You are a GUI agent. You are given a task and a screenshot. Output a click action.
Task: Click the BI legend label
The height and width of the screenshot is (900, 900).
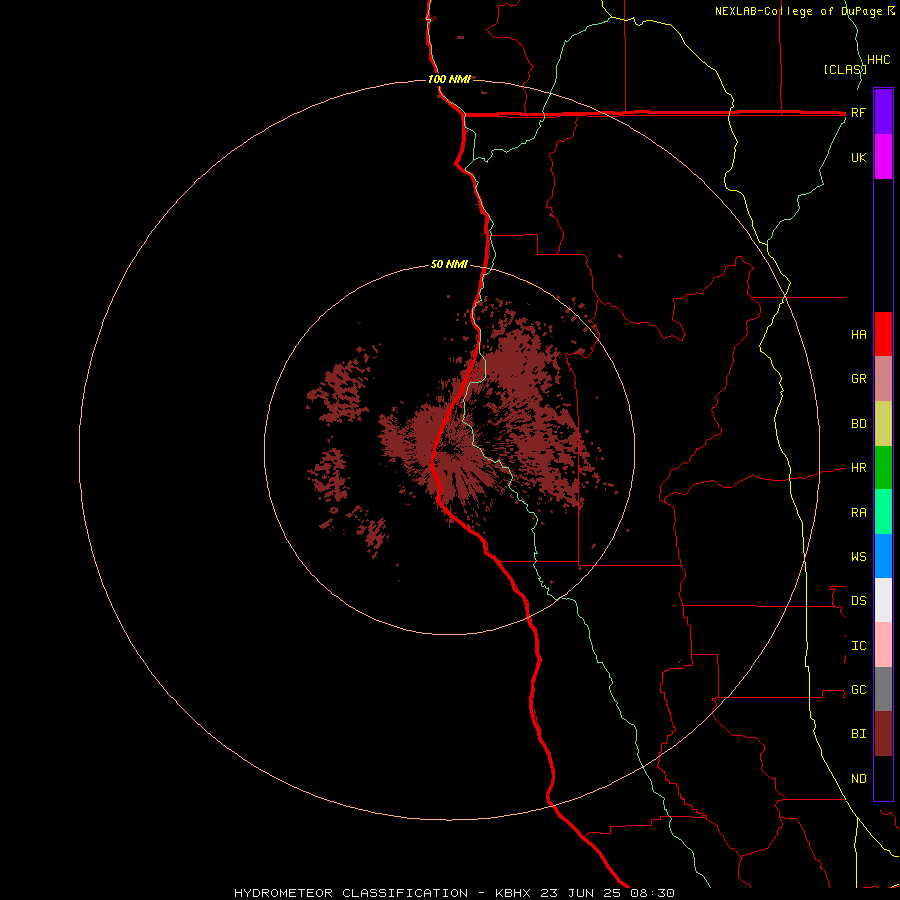(858, 734)
